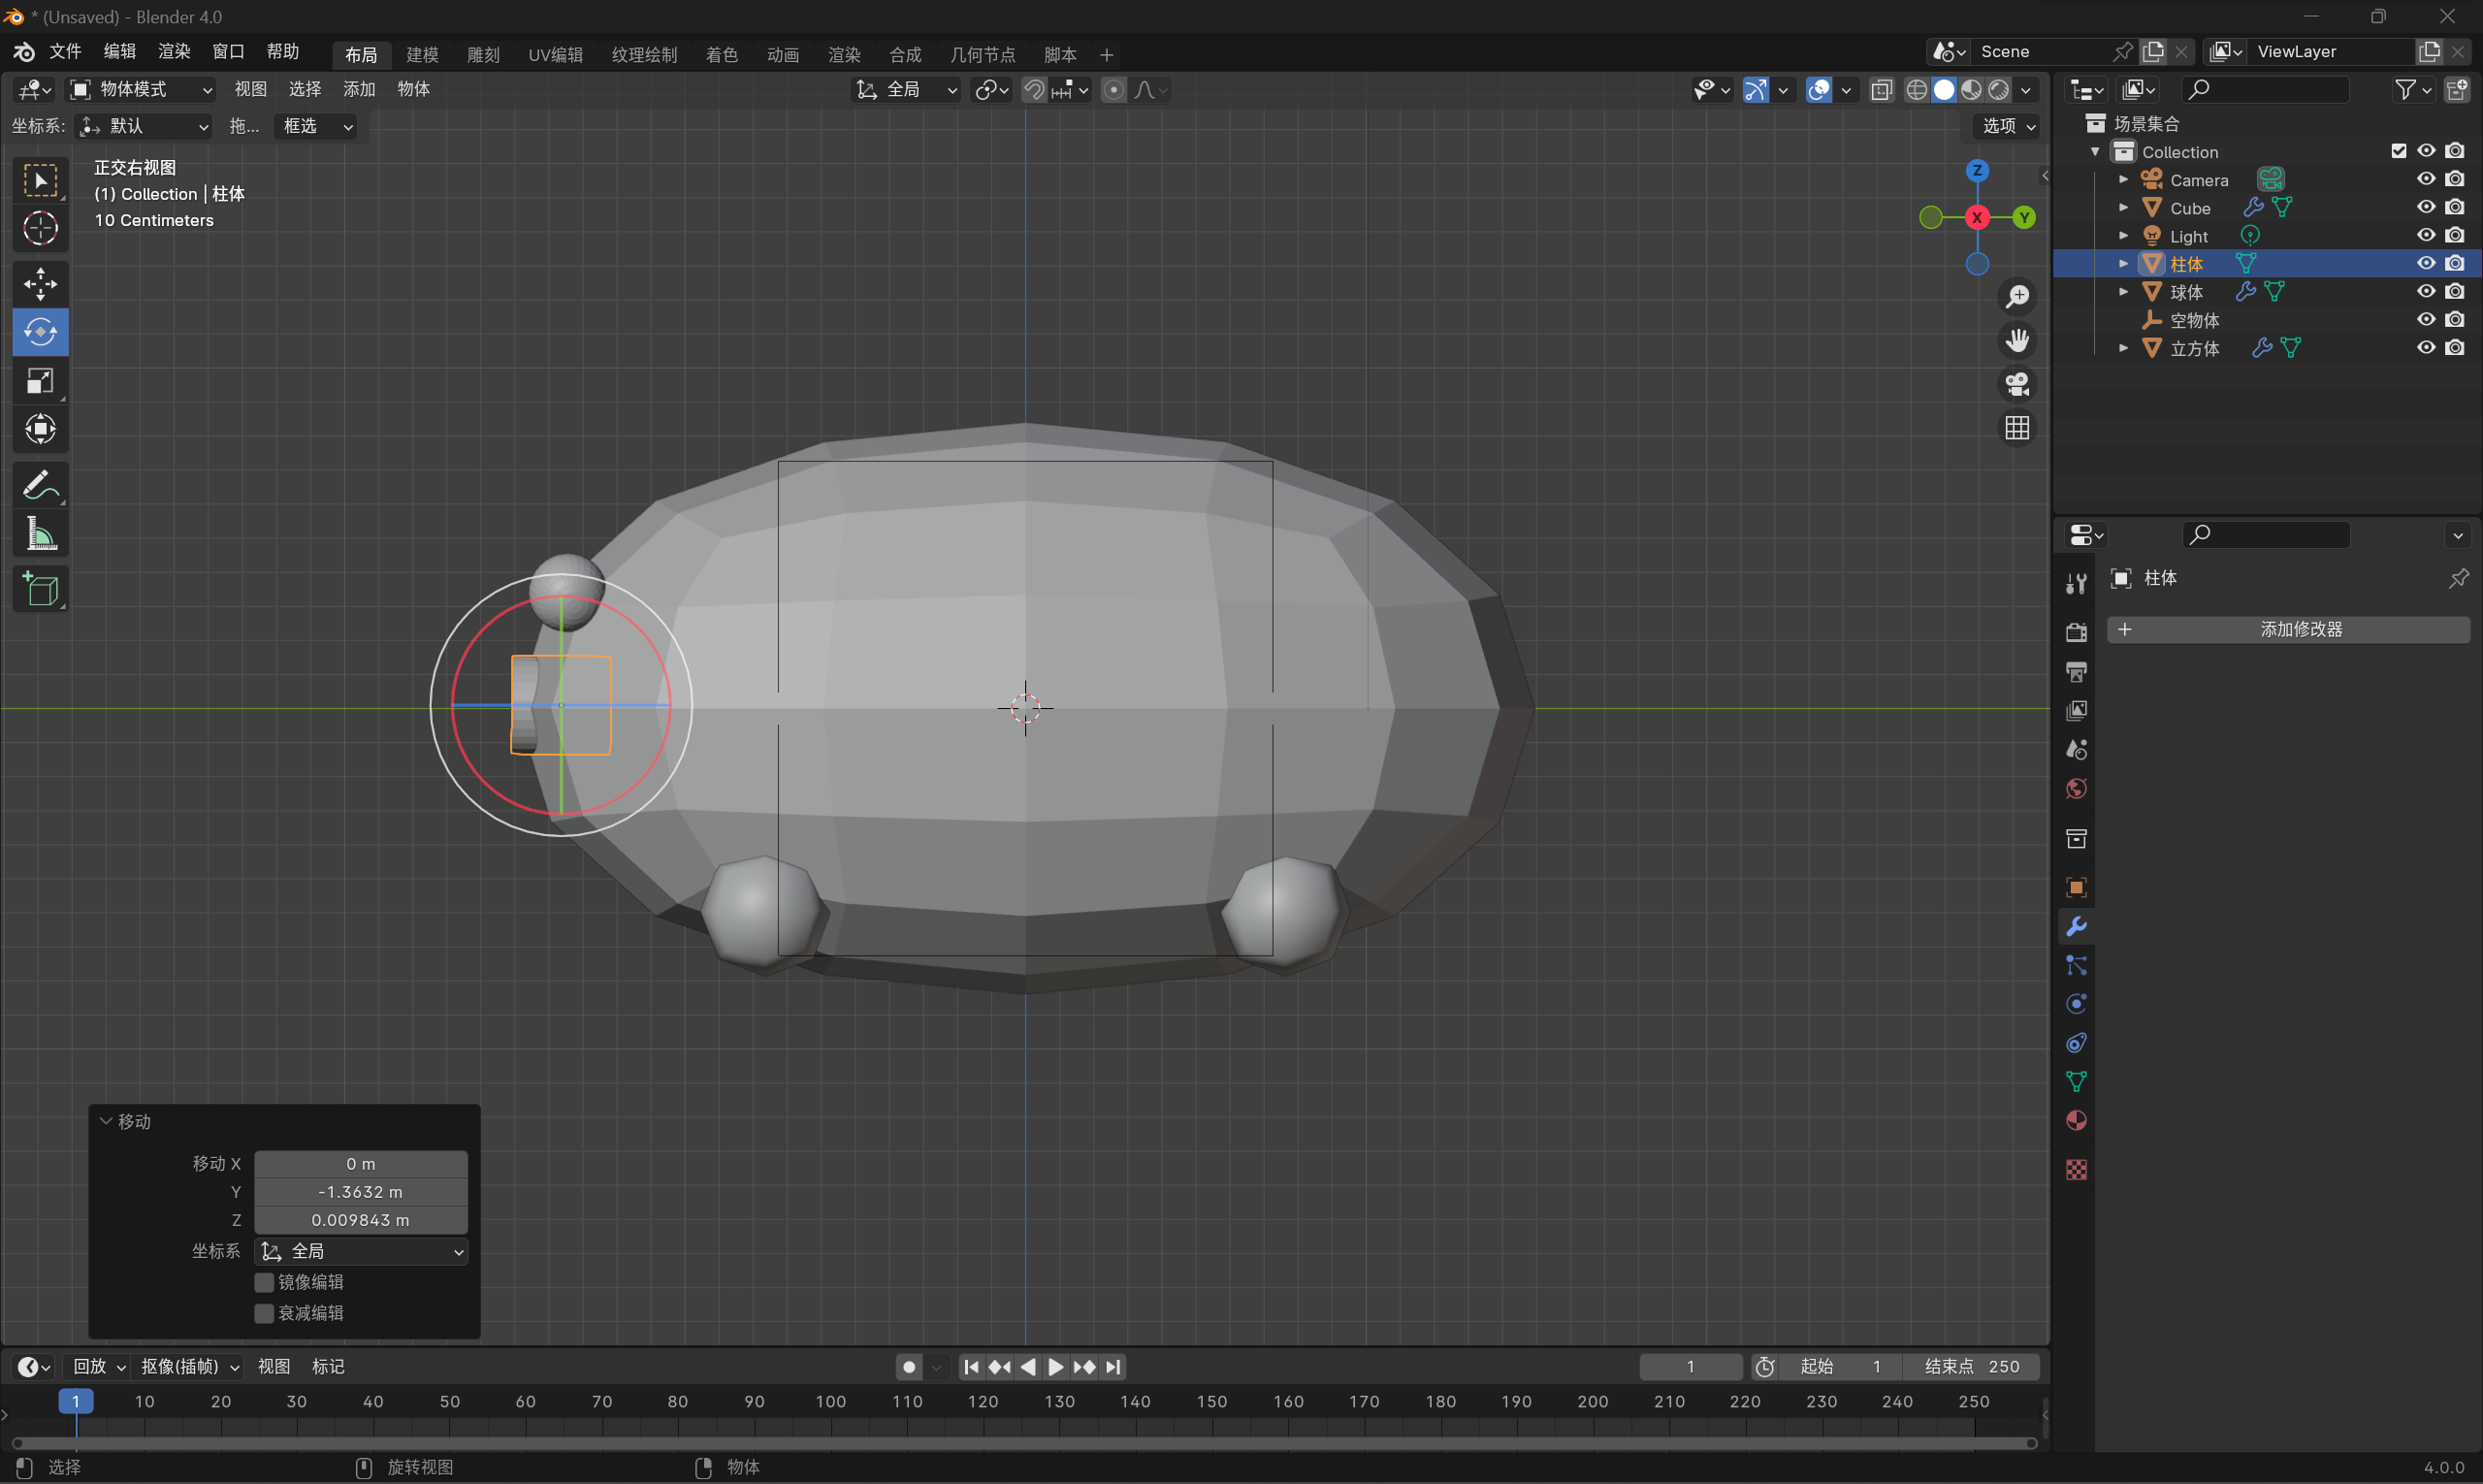Screen dimensions: 2483x1484
Task: Open the 物体模式 mode dropdown
Action: point(141,89)
